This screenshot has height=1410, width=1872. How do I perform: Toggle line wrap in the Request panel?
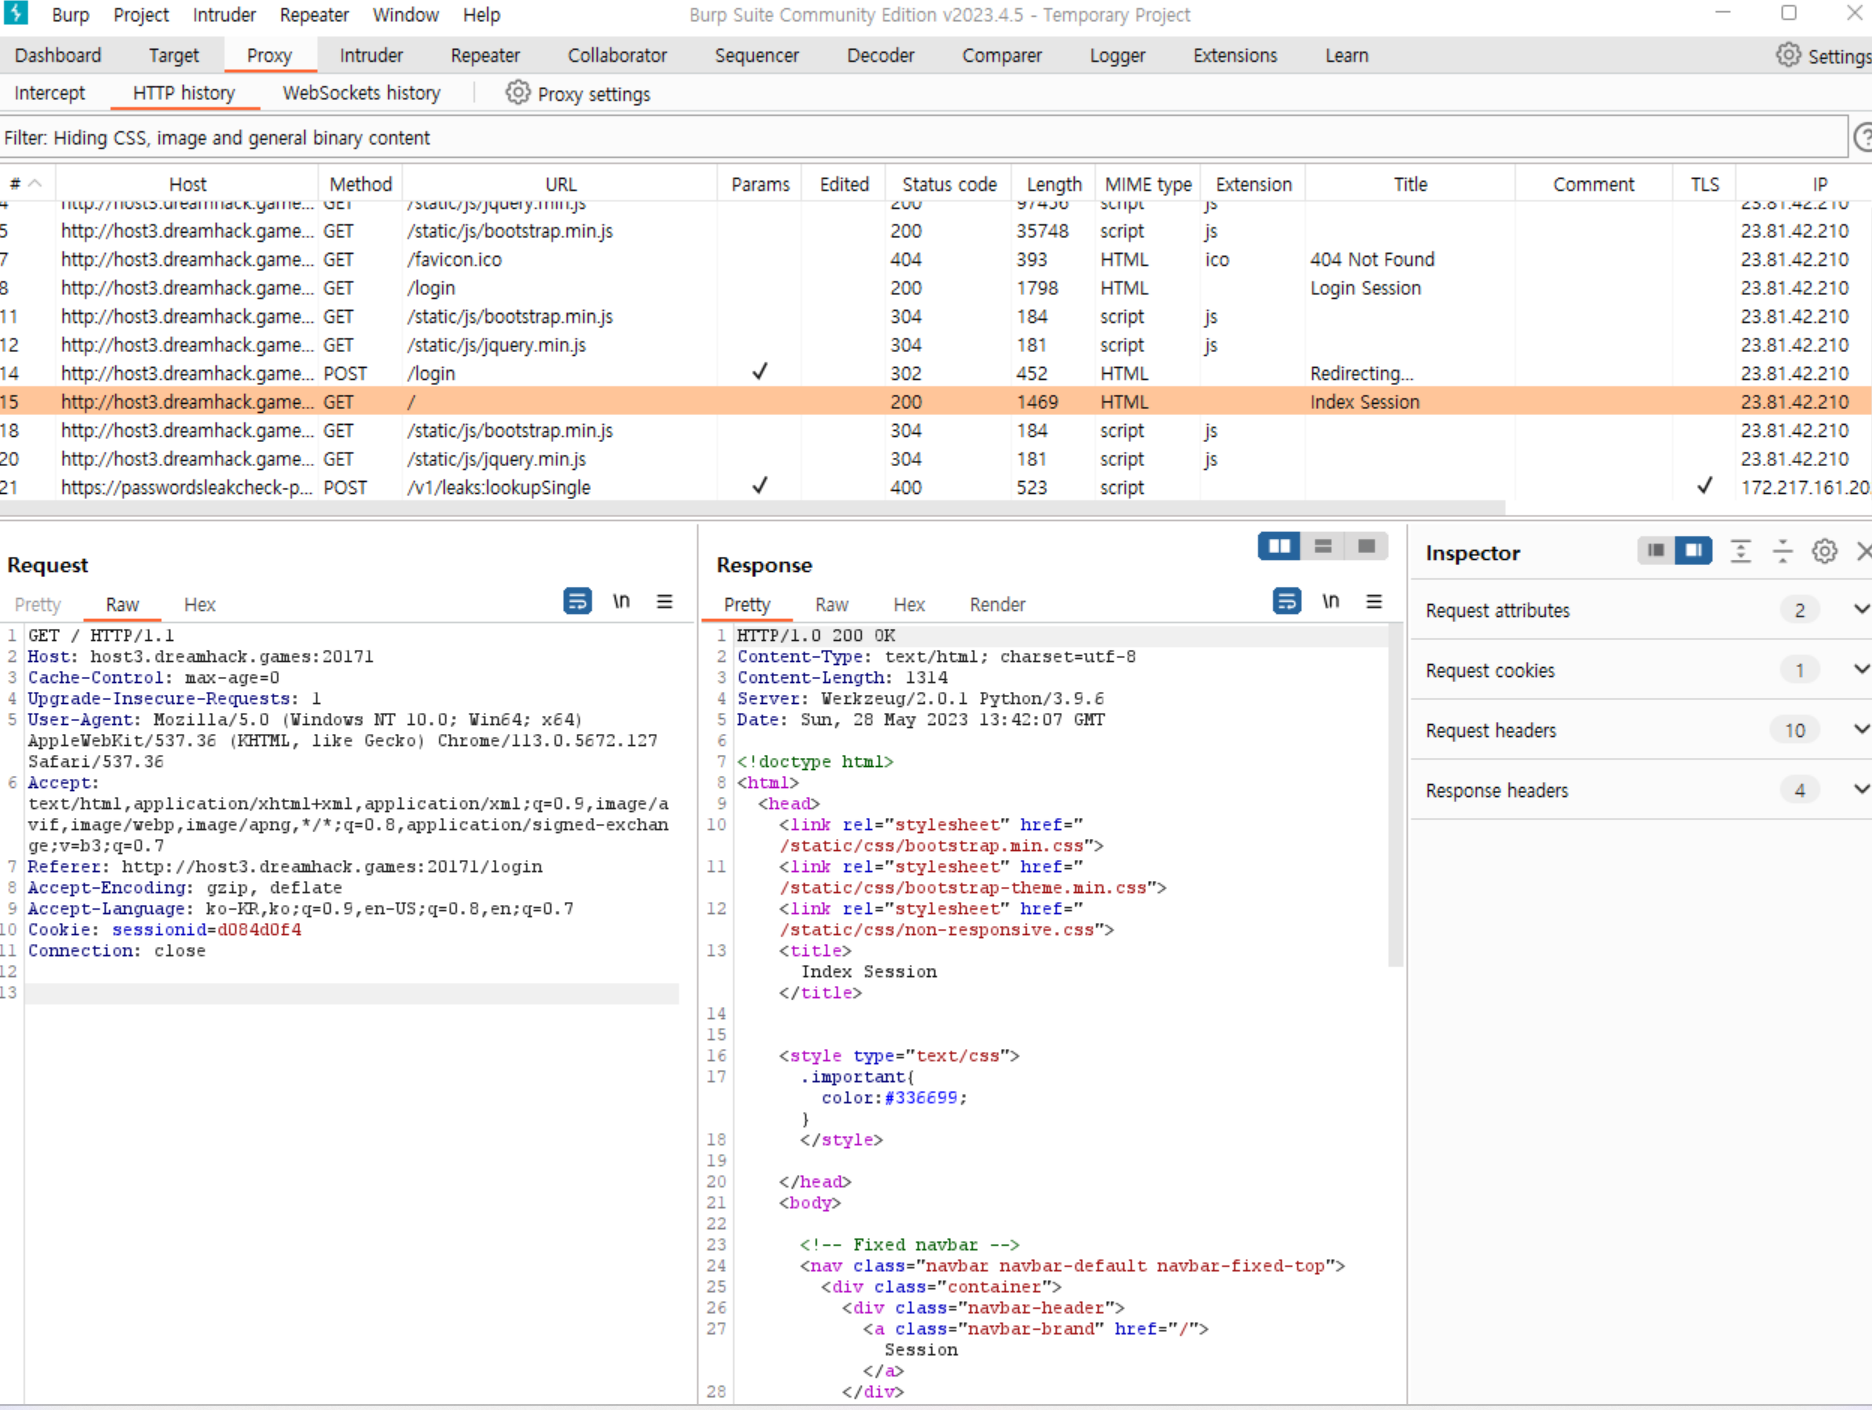577,601
